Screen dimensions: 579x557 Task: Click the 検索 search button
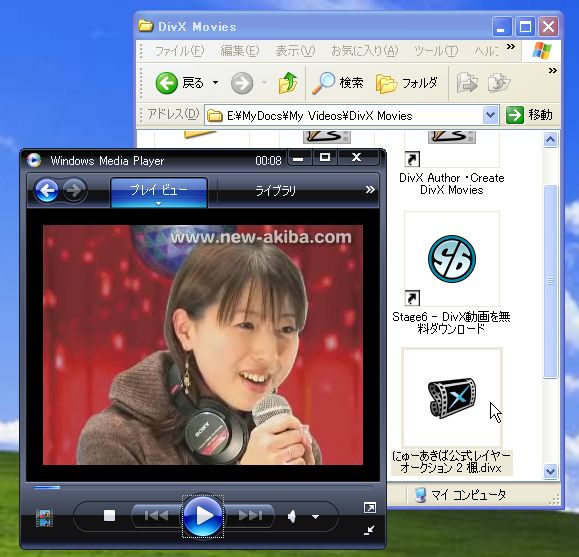click(338, 83)
